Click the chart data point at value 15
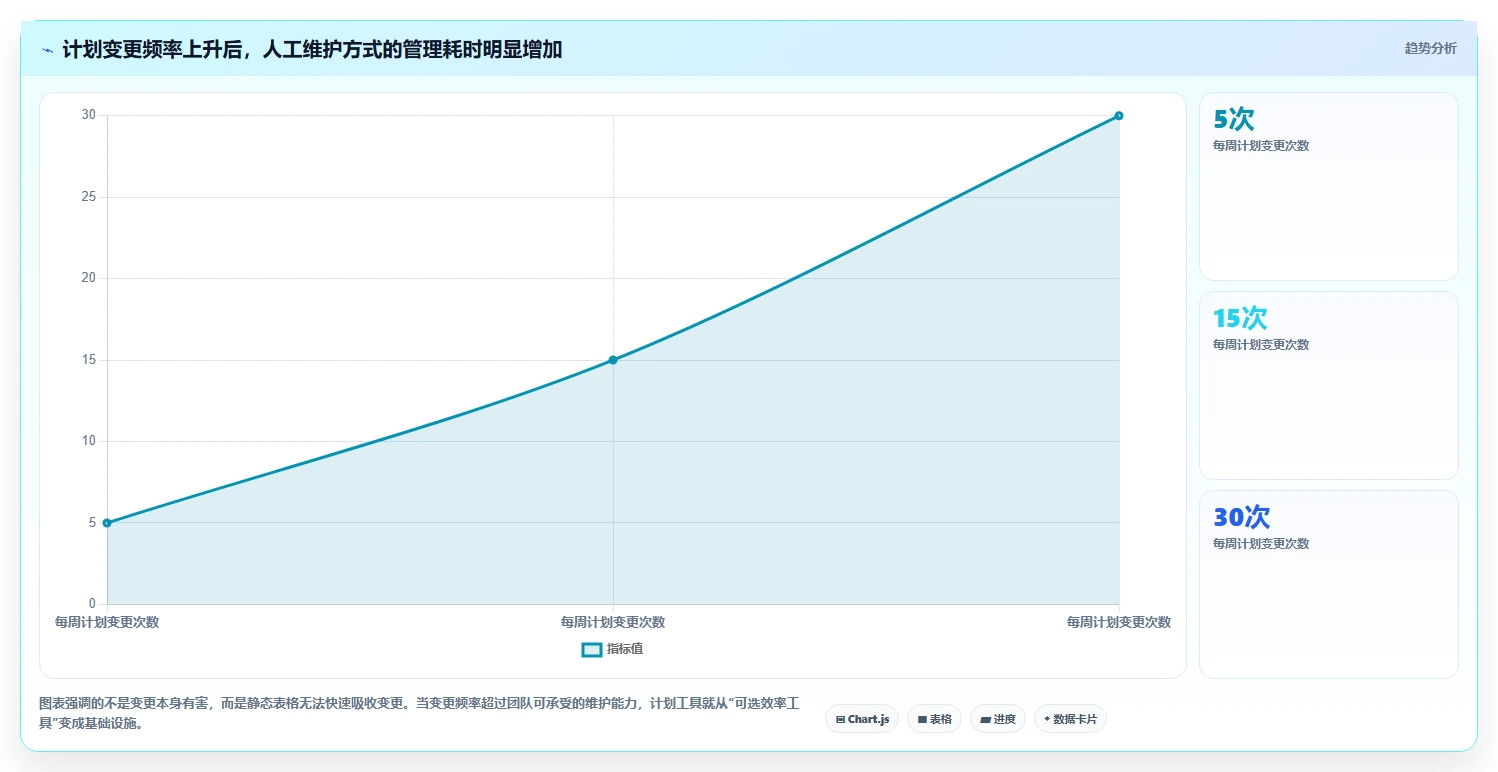1498x772 pixels. click(x=613, y=360)
